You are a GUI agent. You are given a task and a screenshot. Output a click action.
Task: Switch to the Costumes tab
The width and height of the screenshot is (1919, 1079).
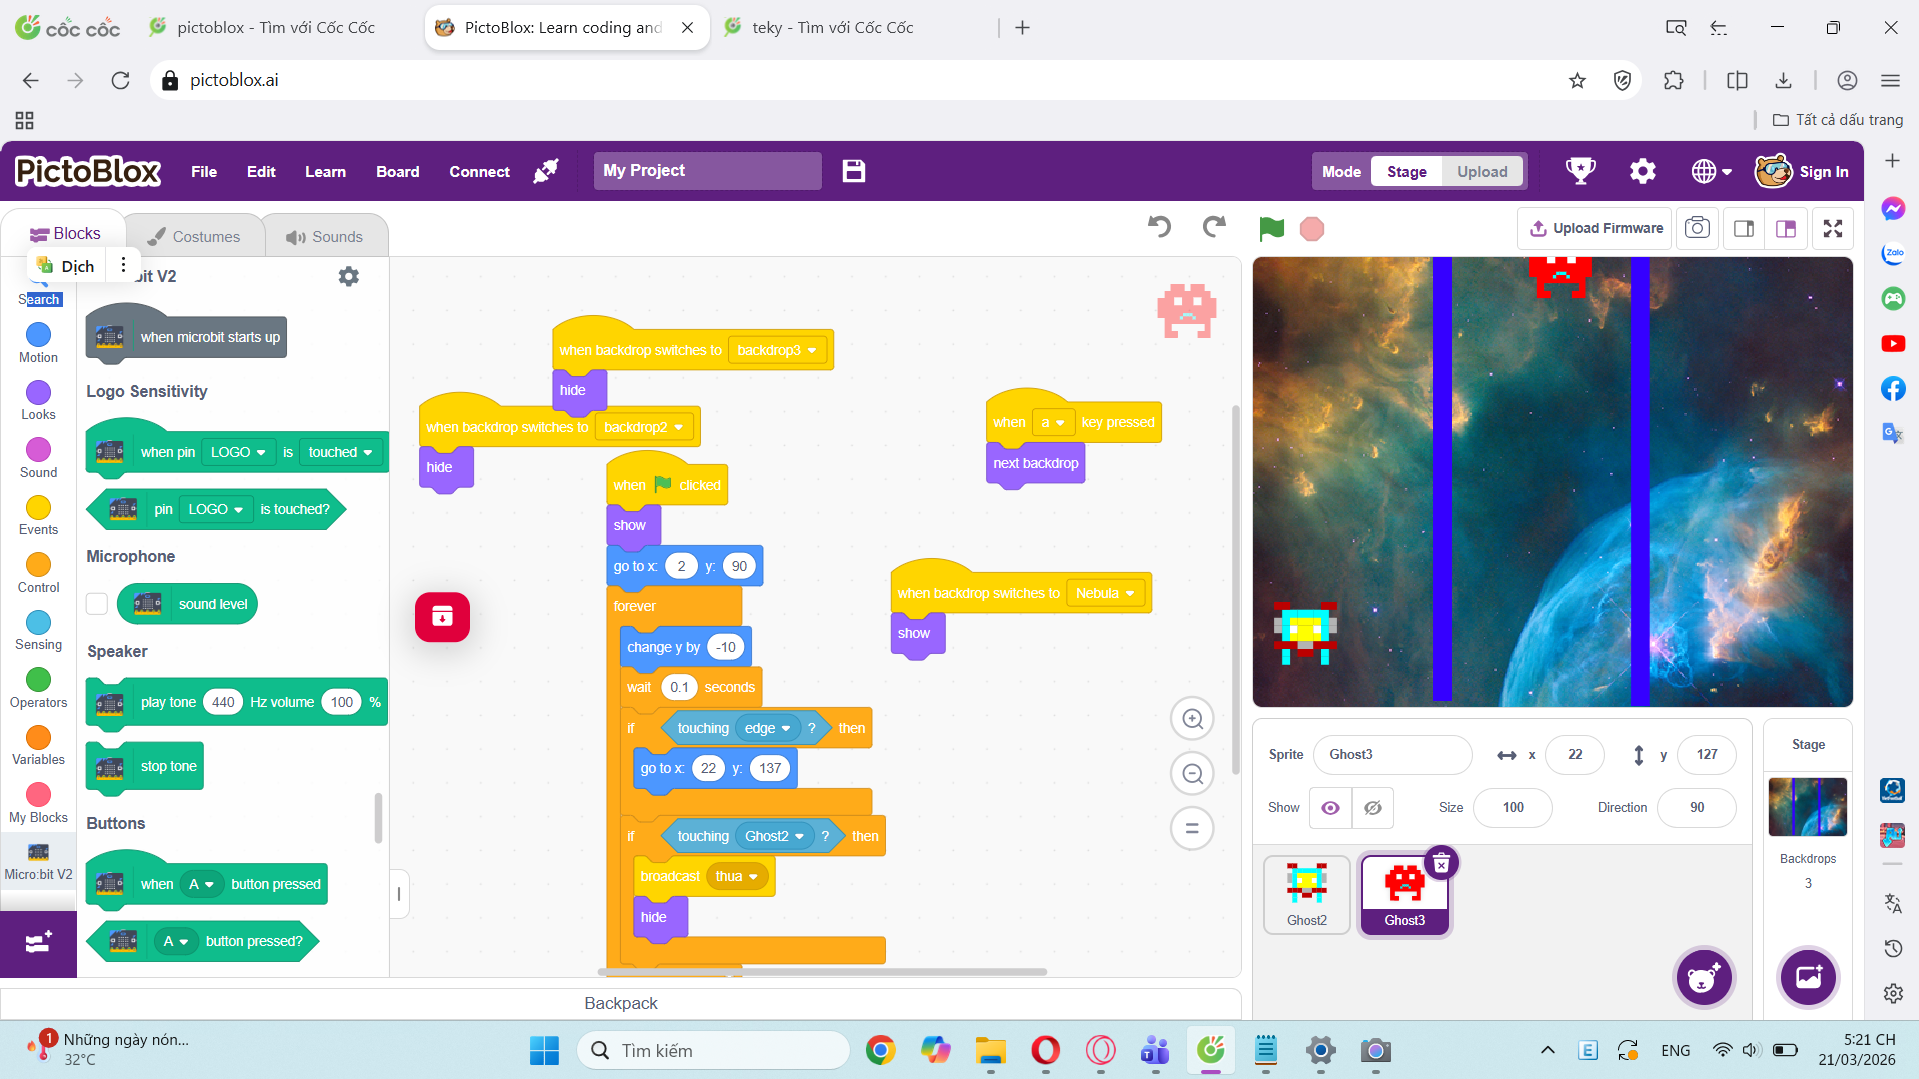click(x=194, y=237)
